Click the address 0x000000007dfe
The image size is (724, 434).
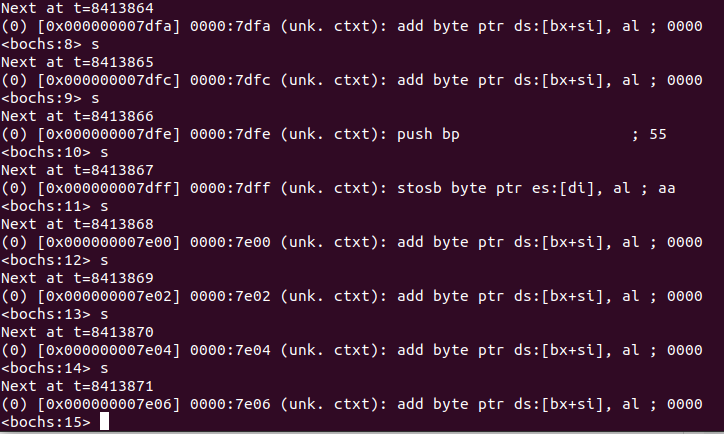109,134
